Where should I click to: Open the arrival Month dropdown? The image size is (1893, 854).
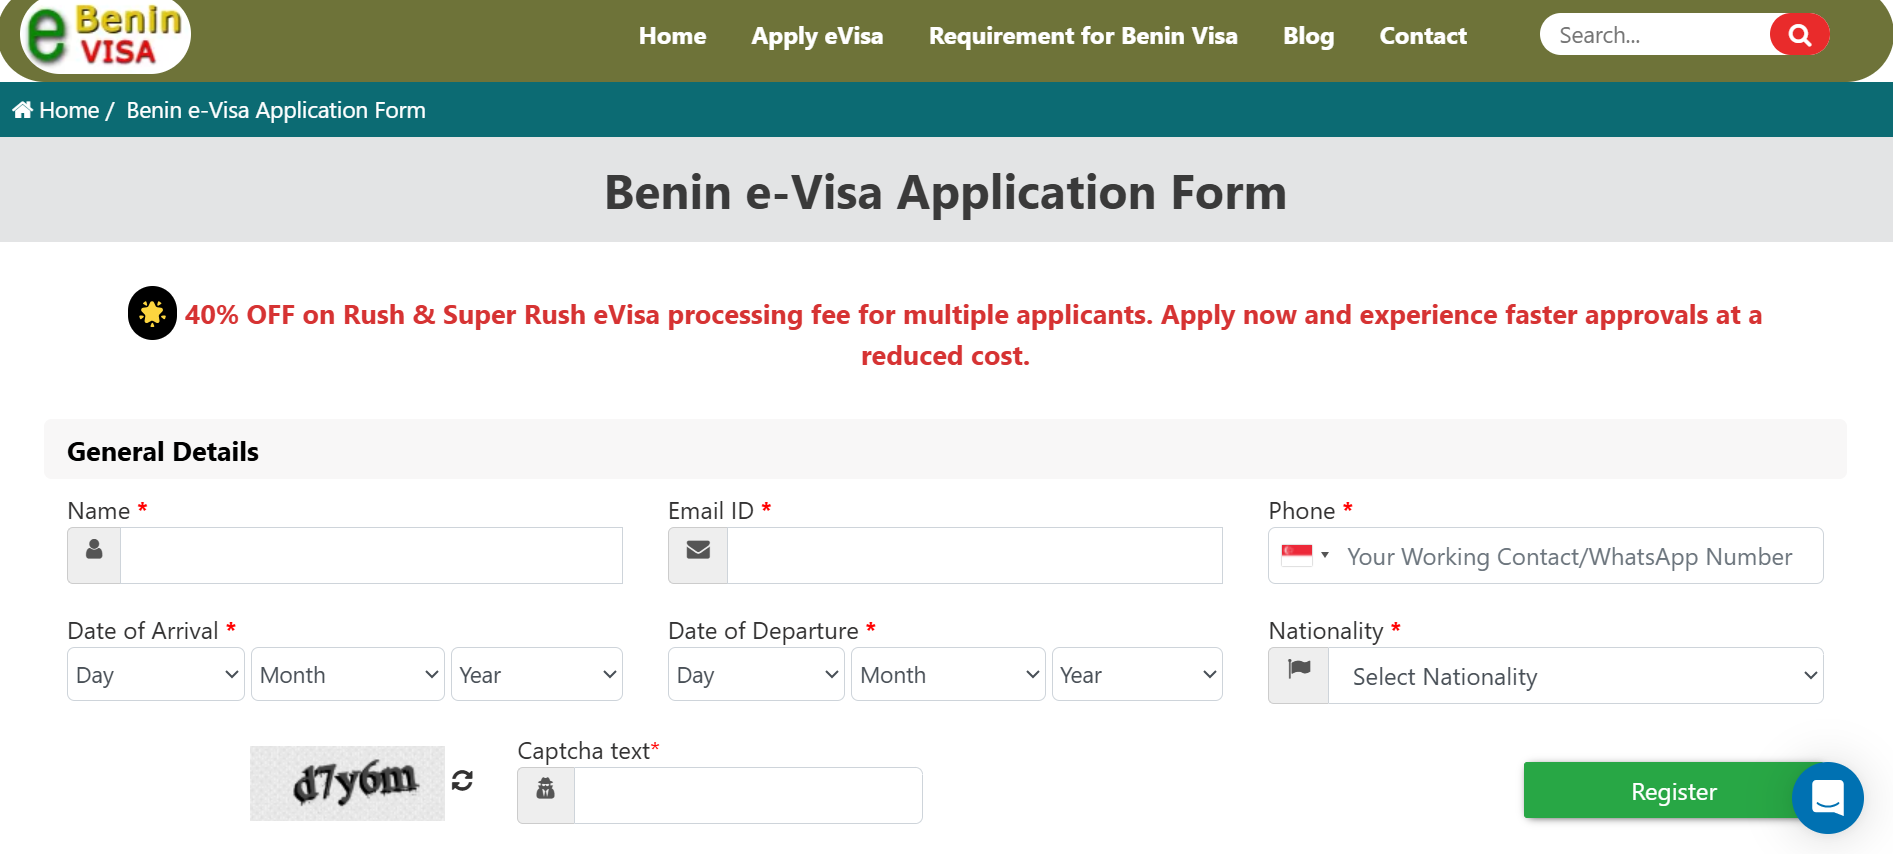pyautogui.click(x=348, y=675)
